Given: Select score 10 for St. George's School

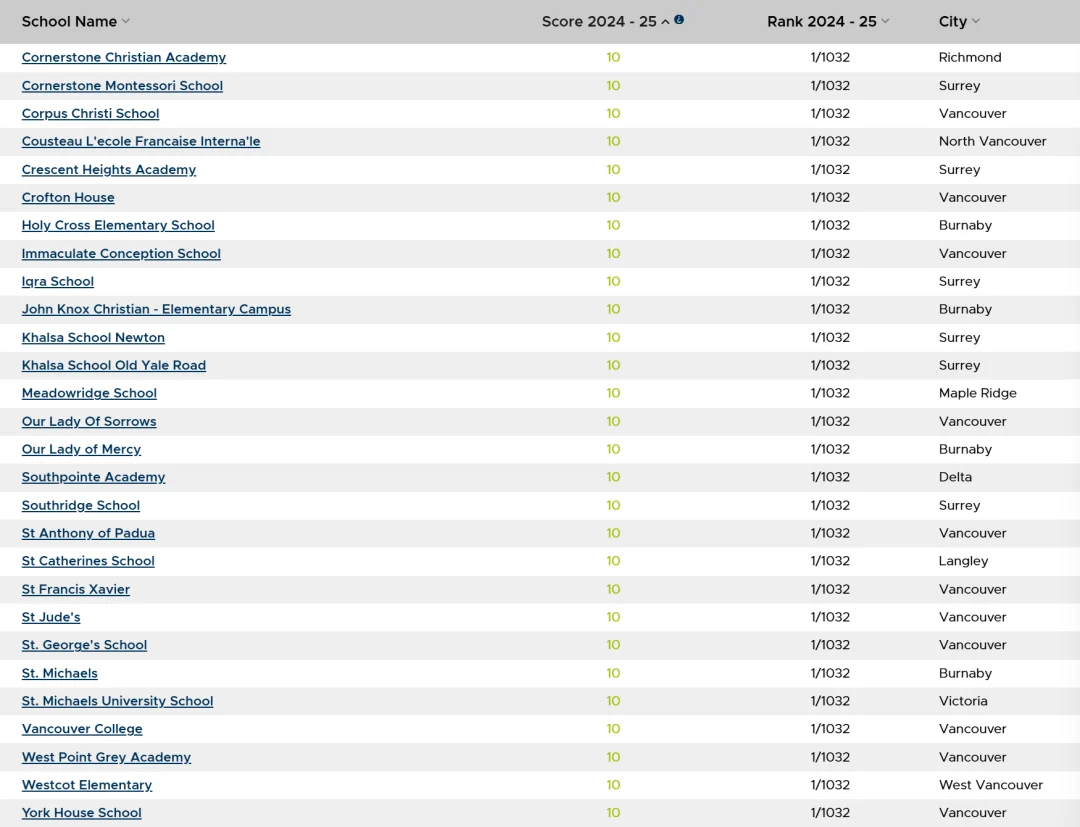Looking at the screenshot, I should click(x=613, y=645).
